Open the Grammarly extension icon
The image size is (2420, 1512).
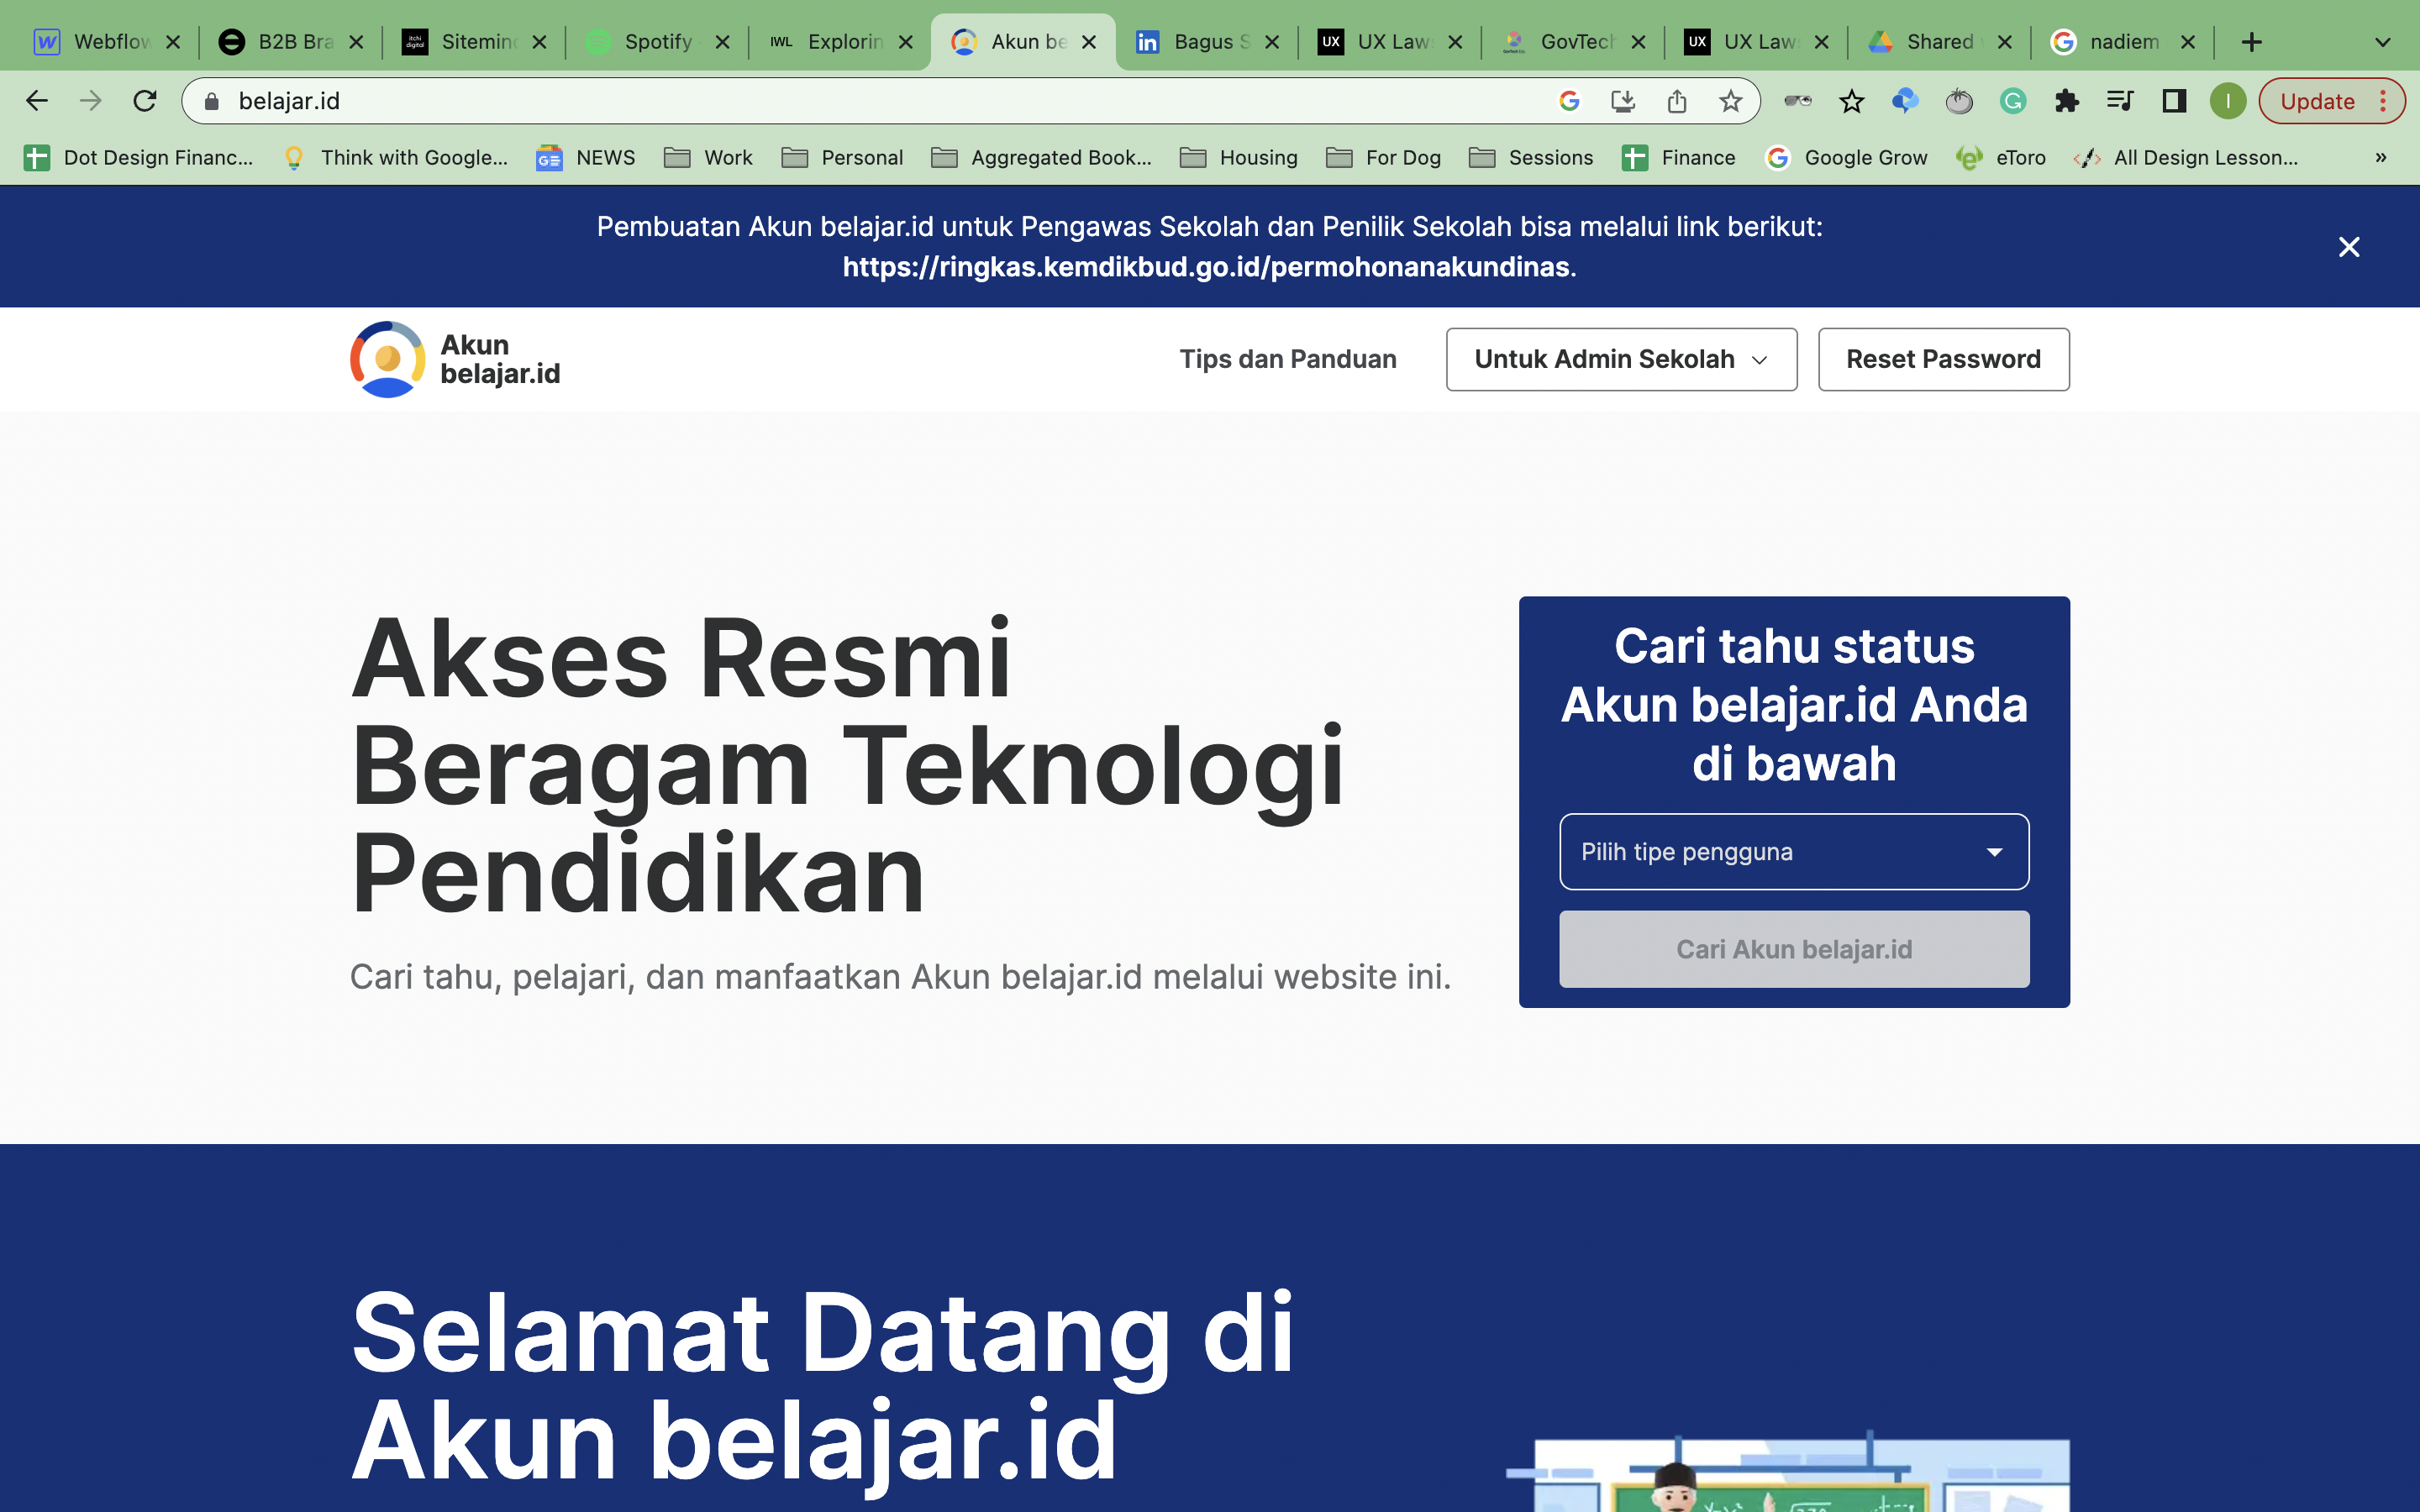click(2013, 101)
